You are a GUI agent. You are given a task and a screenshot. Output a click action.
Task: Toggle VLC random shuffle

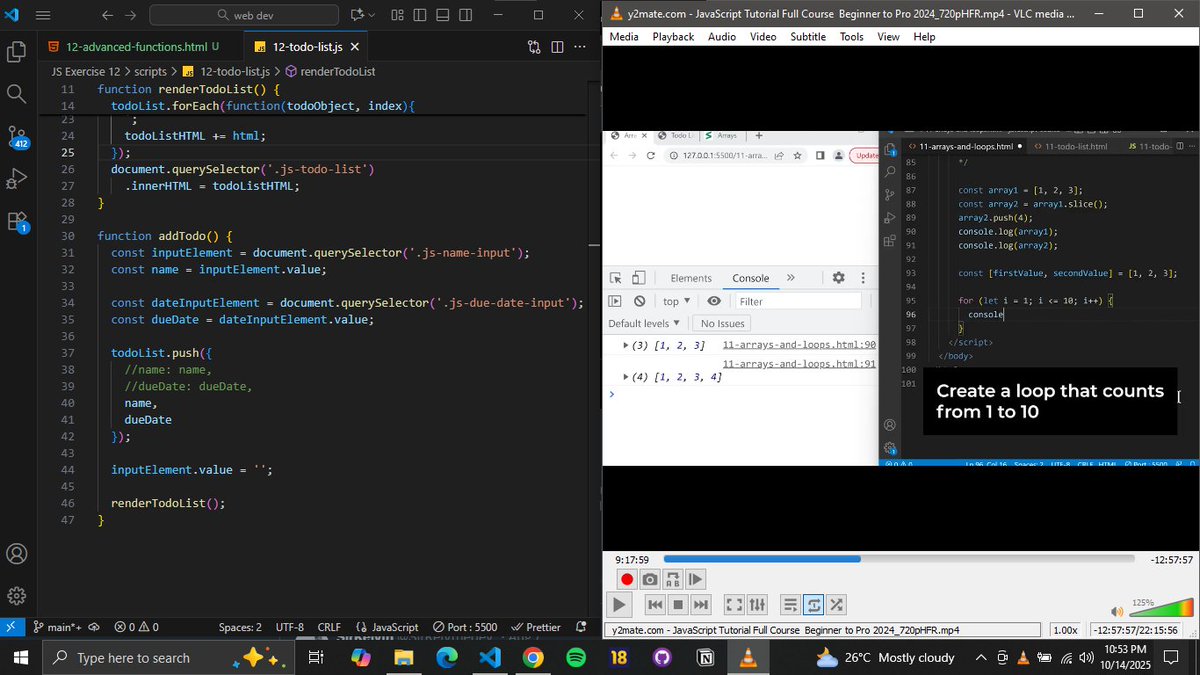[x=836, y=604]
